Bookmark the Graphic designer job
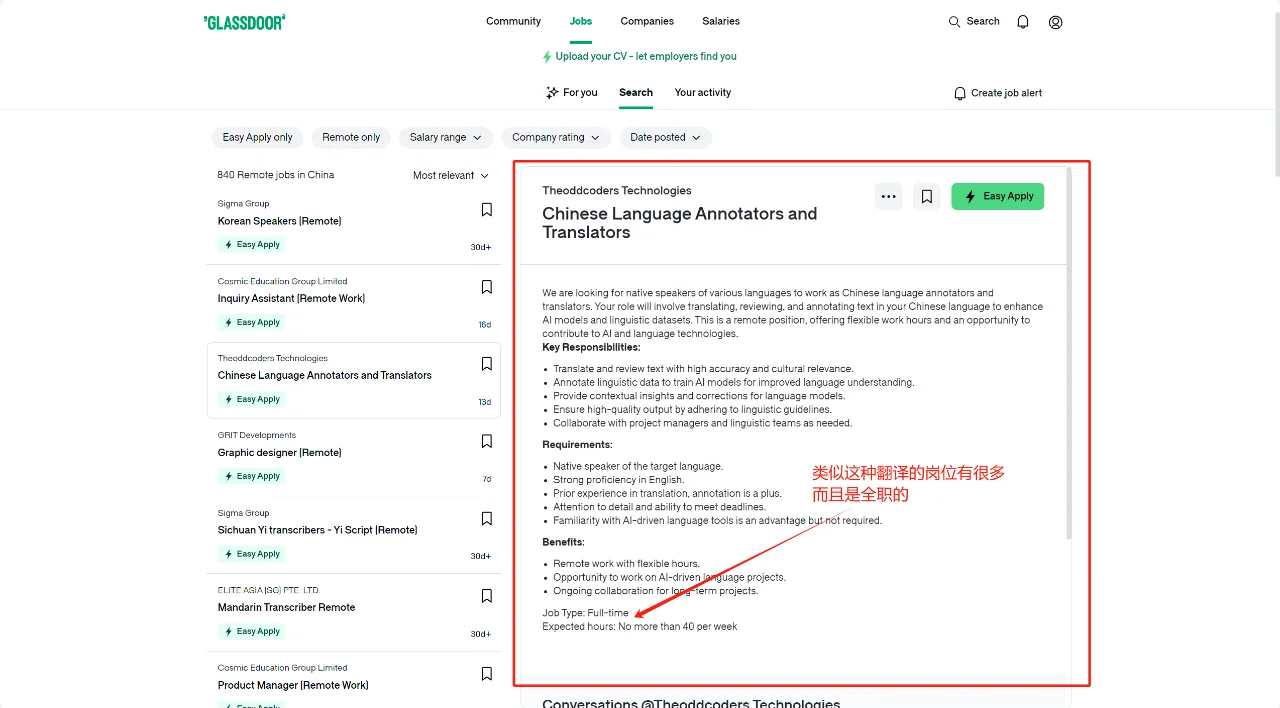The width and height of the screenshot is (1280, 708). tap(487, 441)
